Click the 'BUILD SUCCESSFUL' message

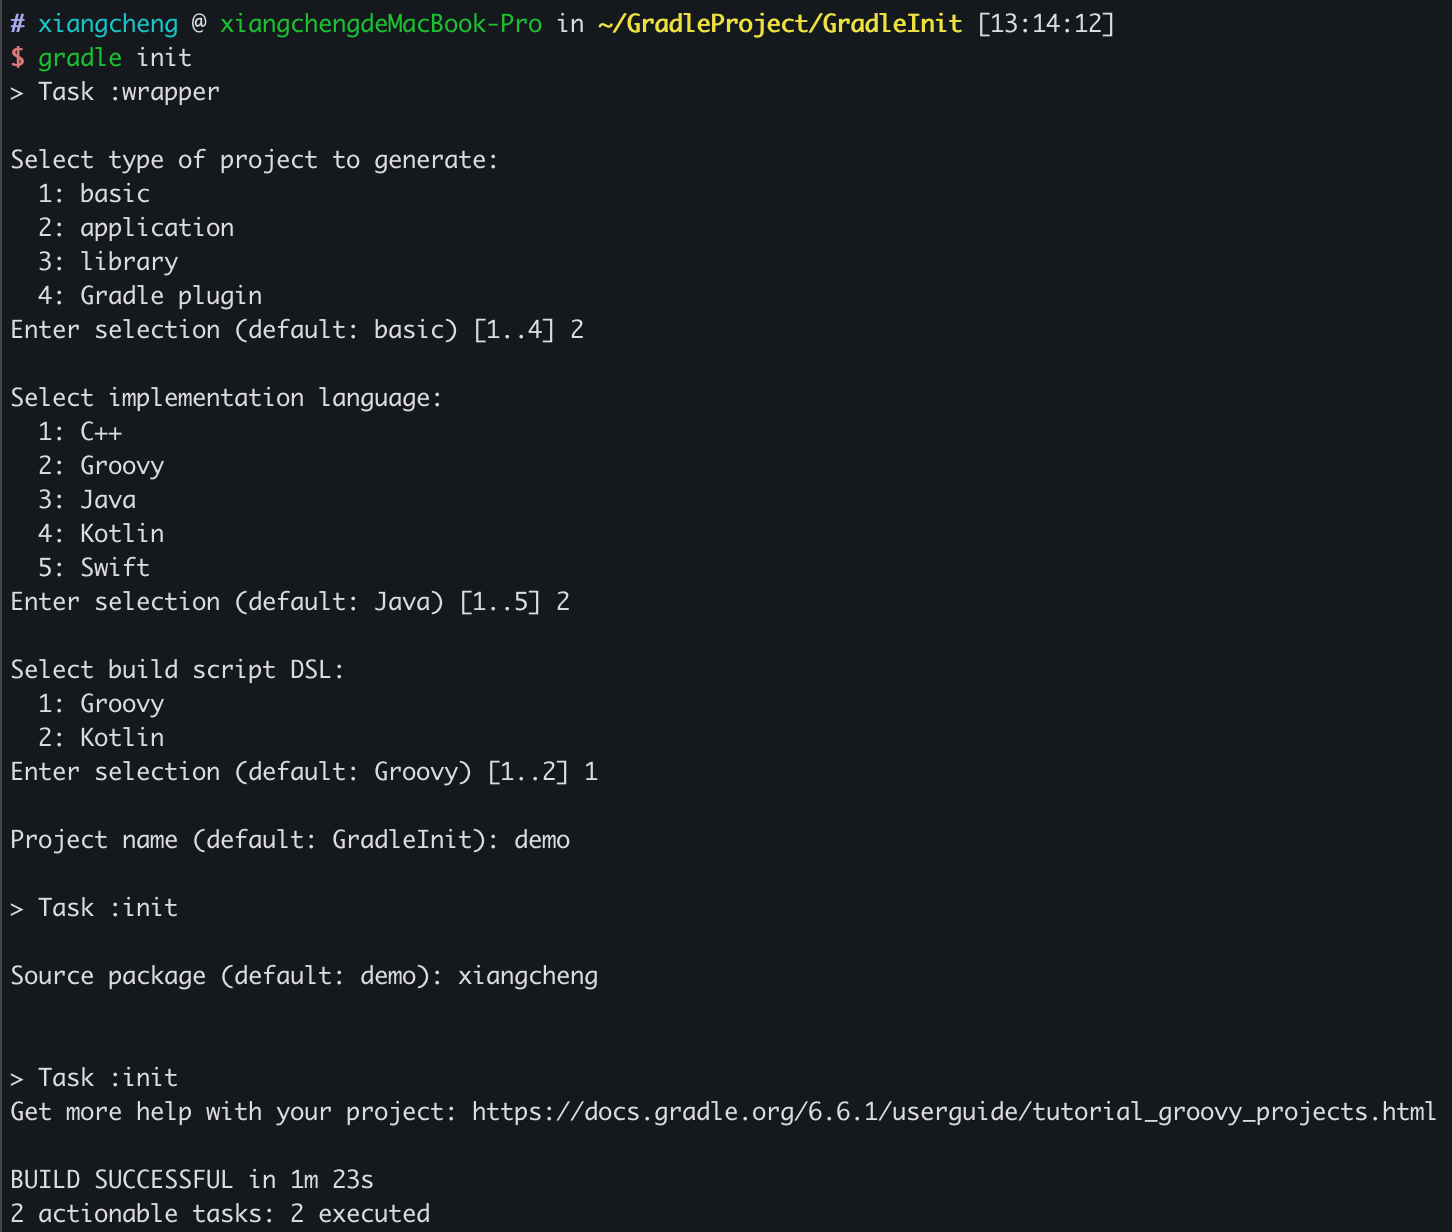pos(121,1180)
